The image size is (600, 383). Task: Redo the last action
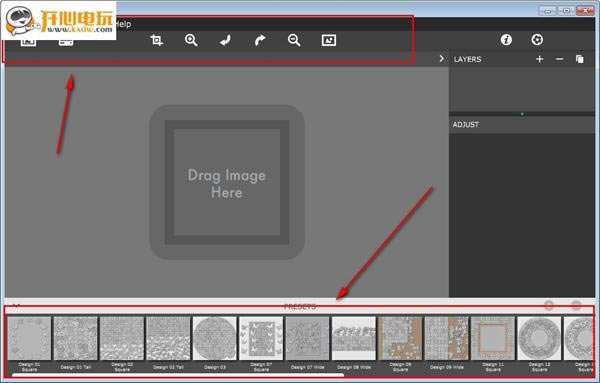coord(260,40)
